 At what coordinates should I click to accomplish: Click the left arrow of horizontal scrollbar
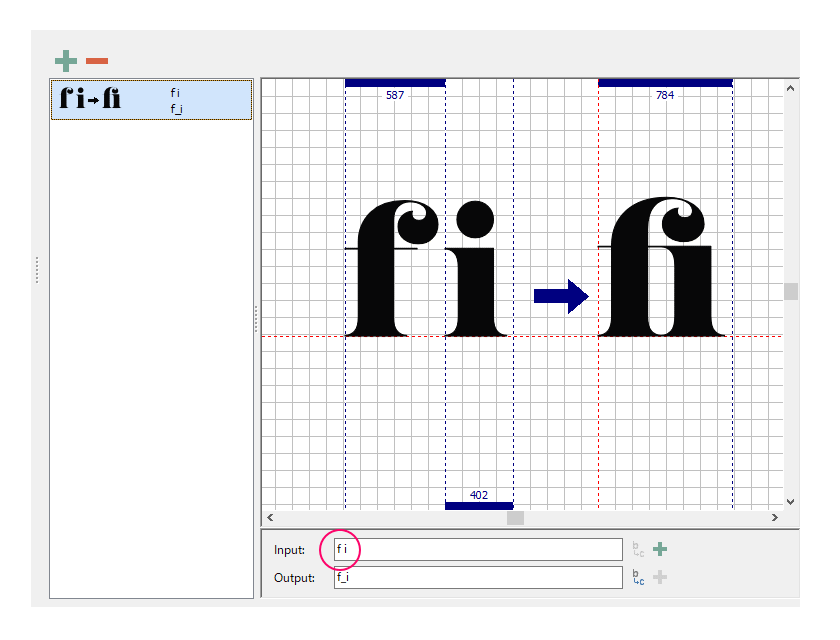(270, 518)
